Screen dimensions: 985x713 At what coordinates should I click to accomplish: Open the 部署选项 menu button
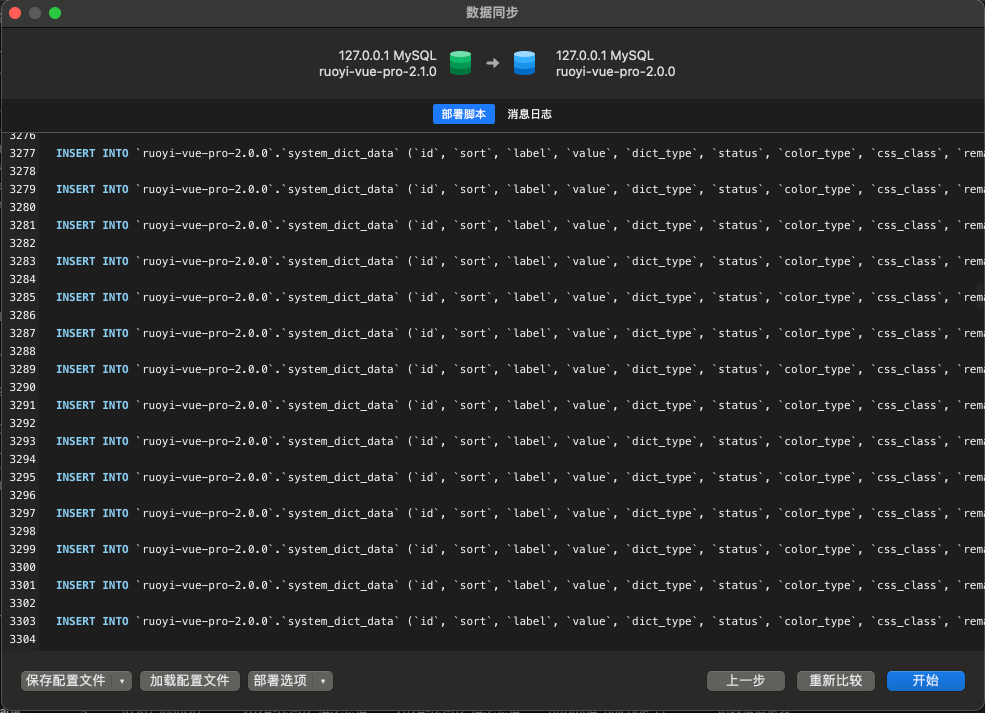click(280, 681)
